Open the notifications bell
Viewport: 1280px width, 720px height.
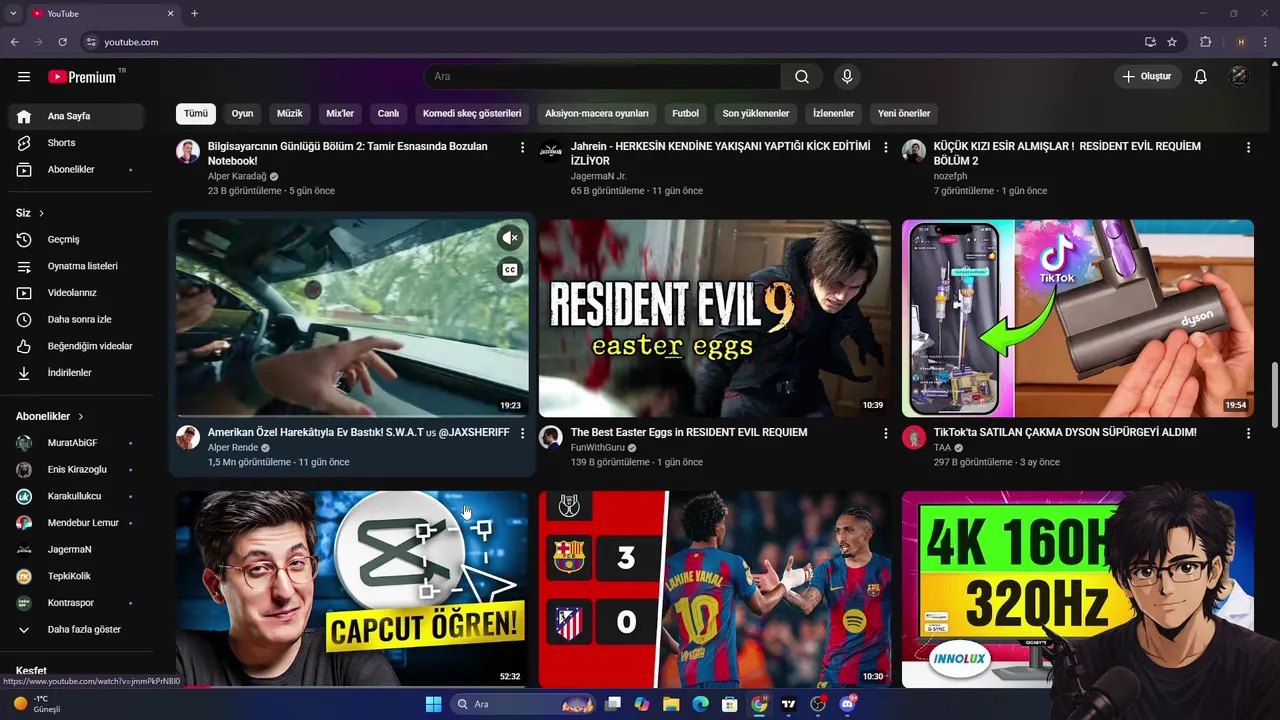pos(1201,77)
